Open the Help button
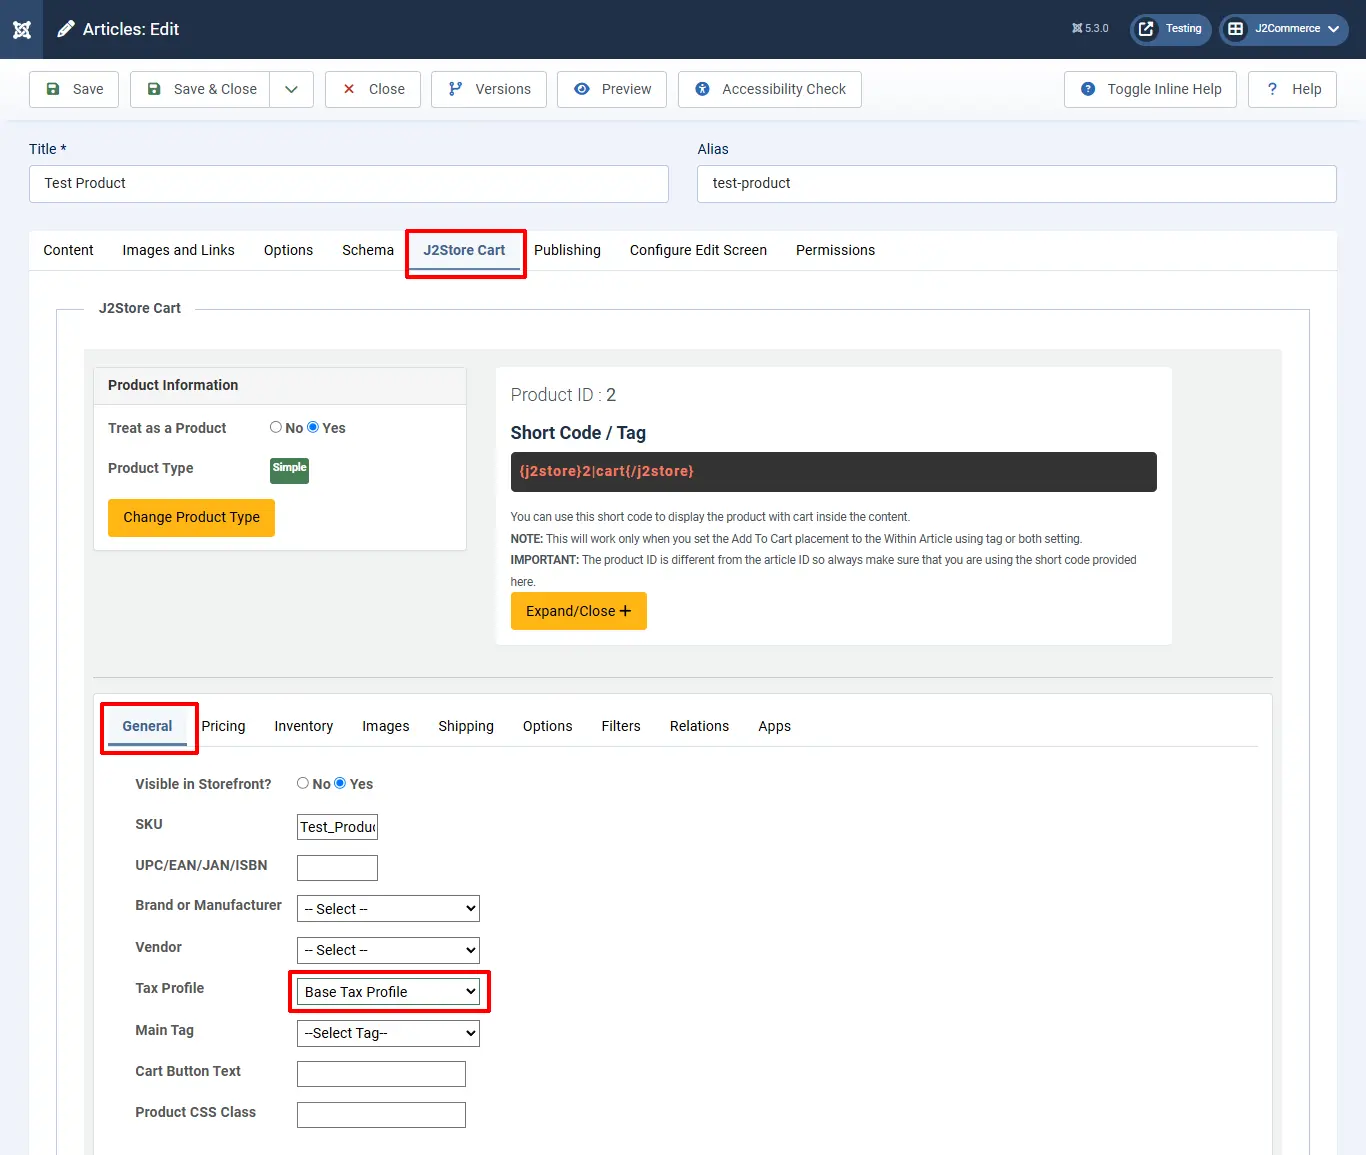 pos(1293,89)
